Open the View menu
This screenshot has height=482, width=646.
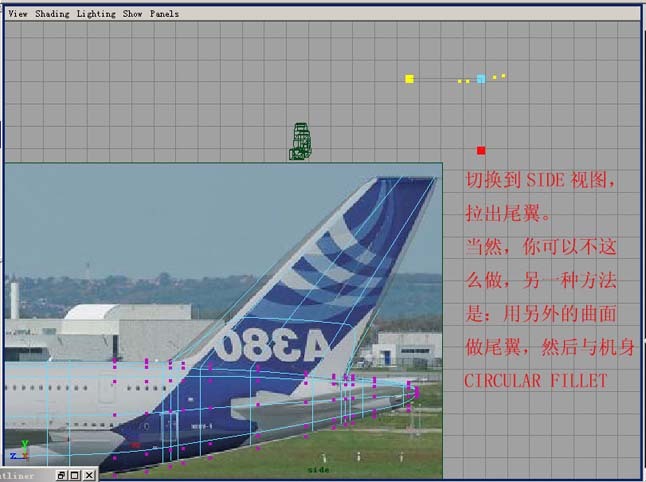(18, 14)
